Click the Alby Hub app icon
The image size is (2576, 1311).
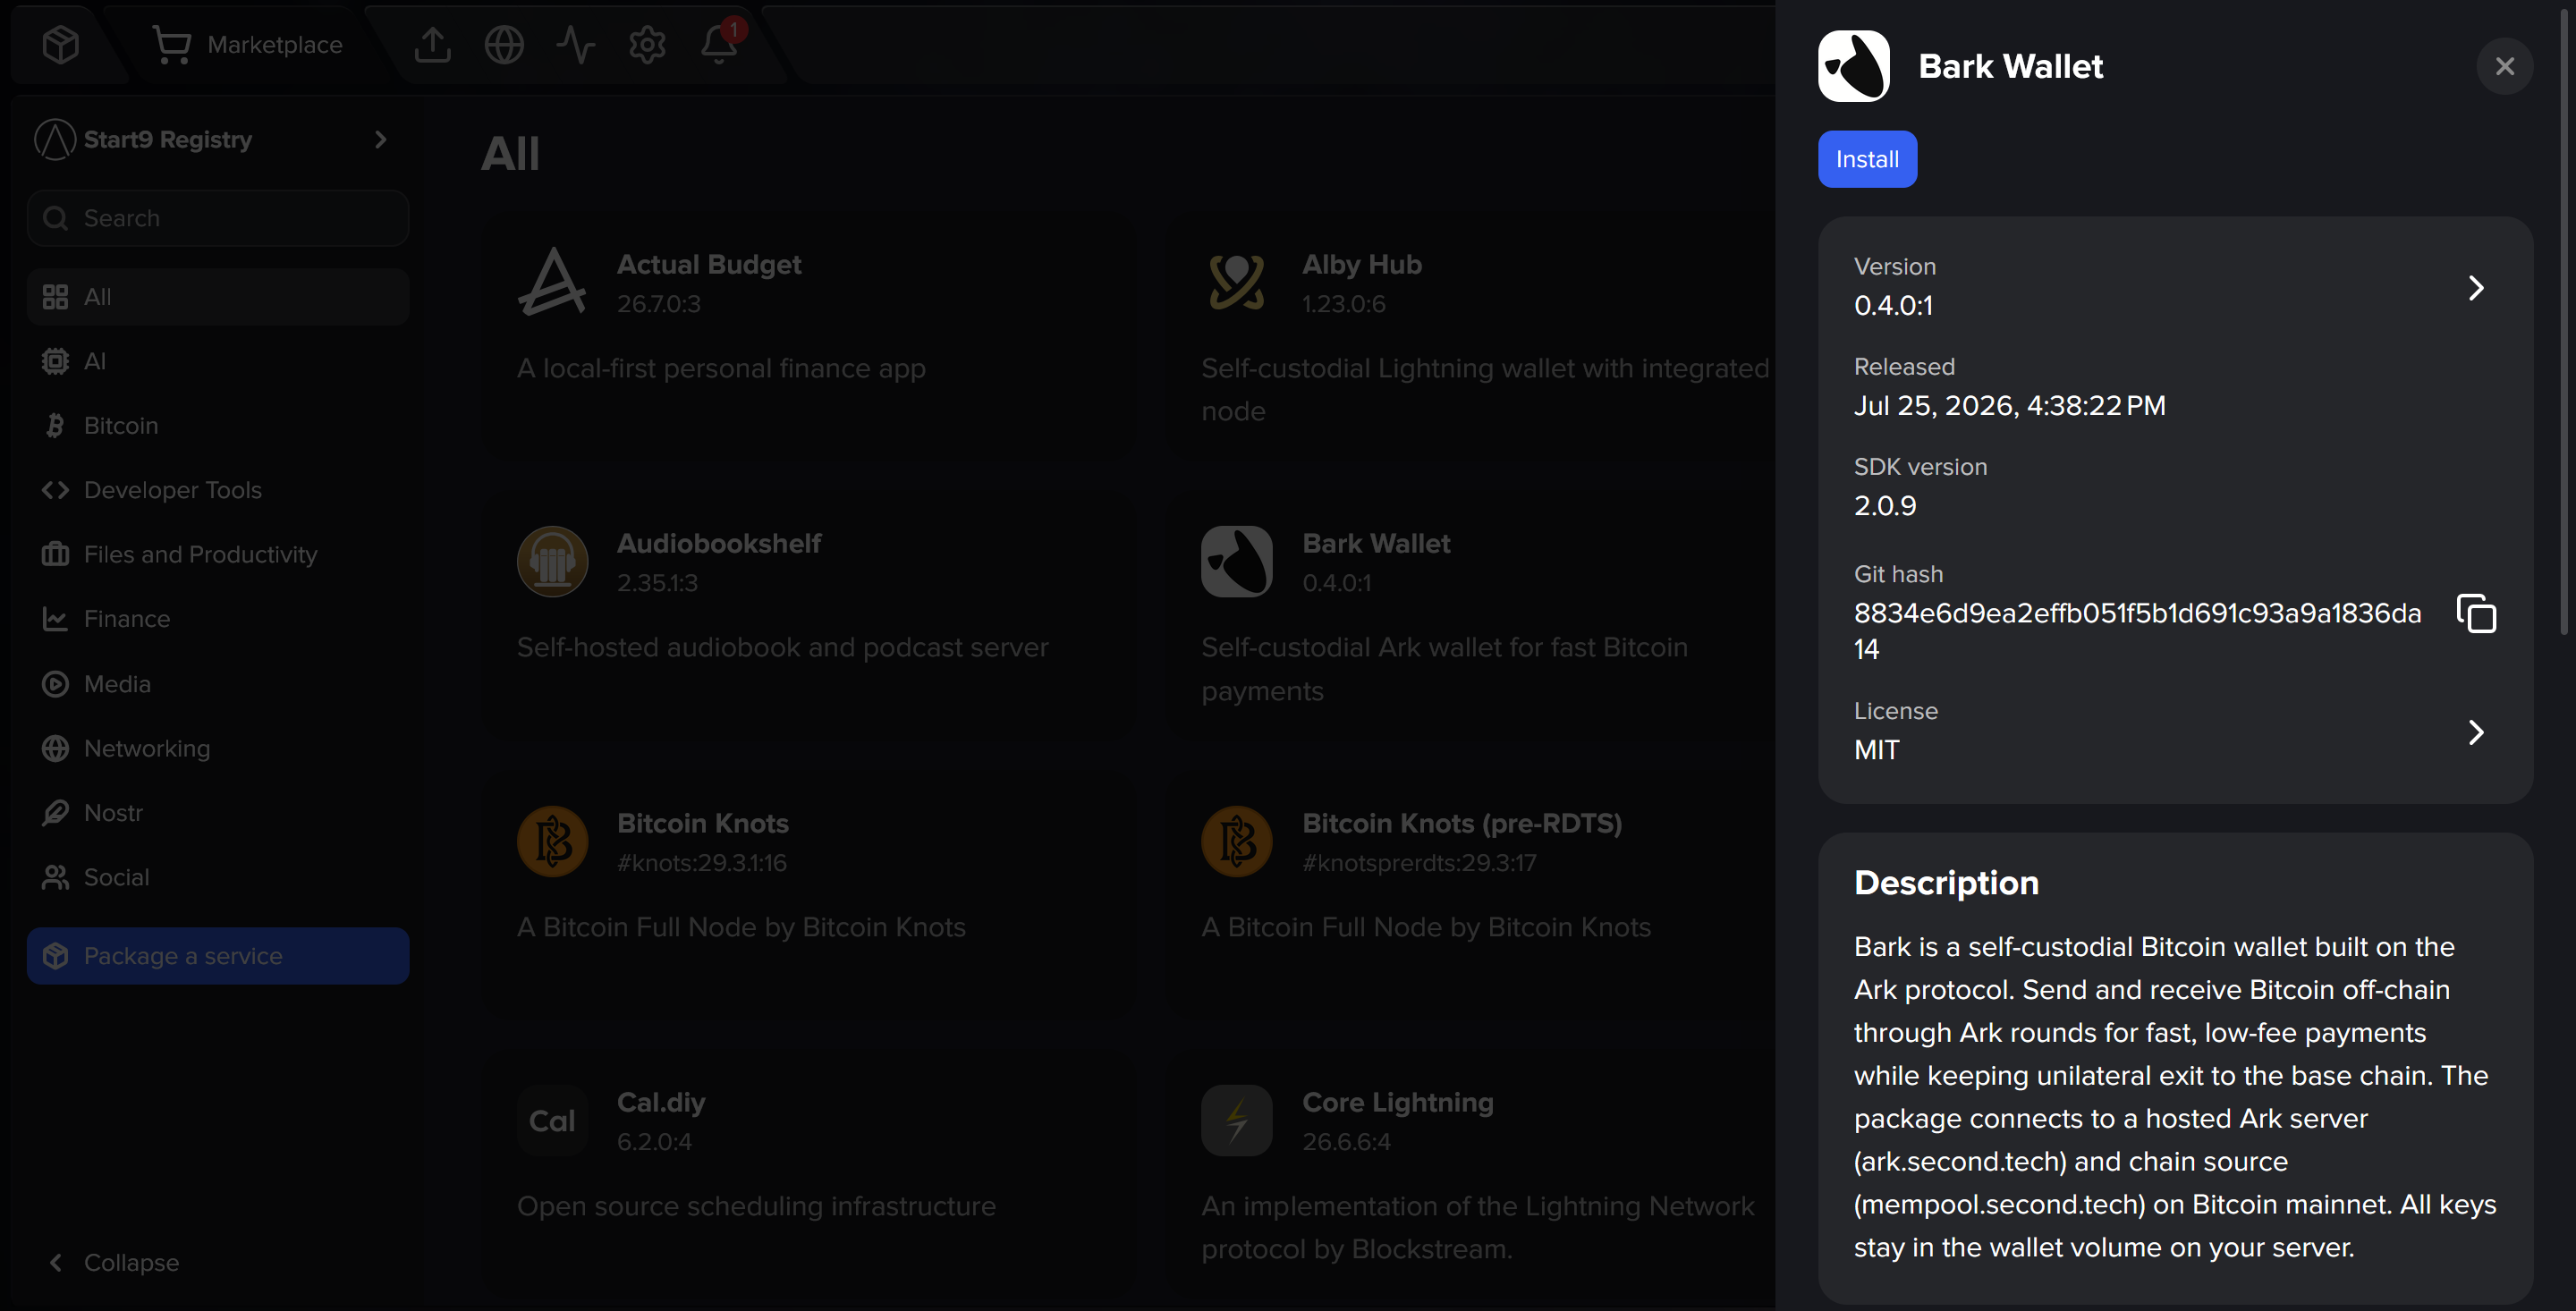(x=1237, y=282)
